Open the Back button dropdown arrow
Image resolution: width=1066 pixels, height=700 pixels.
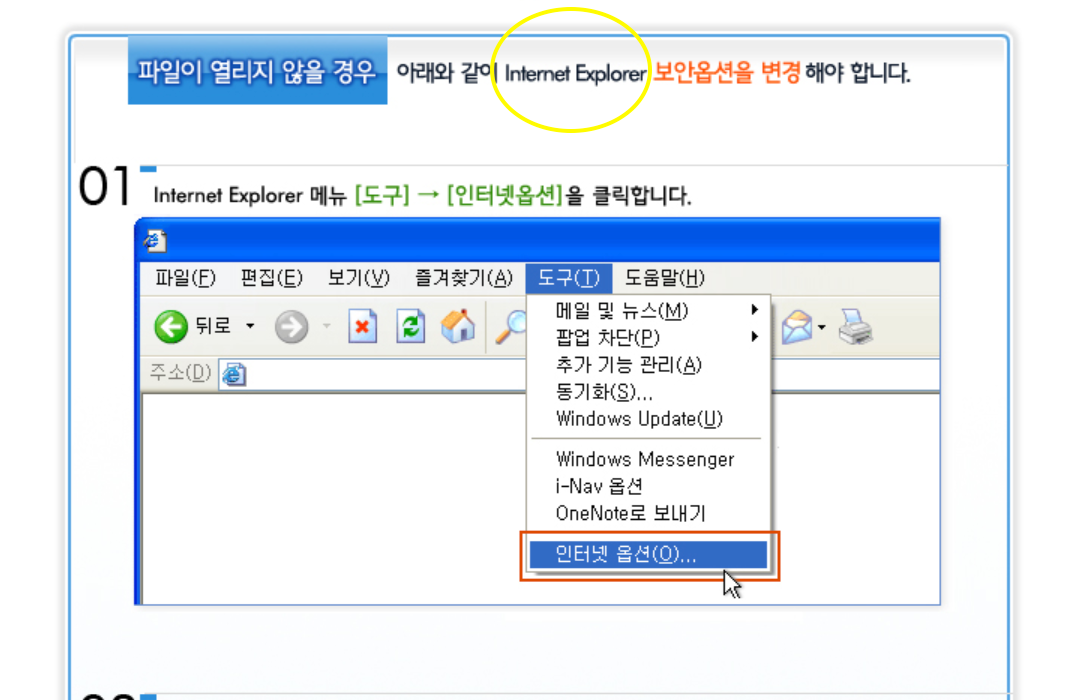click(x=250, y=325)
